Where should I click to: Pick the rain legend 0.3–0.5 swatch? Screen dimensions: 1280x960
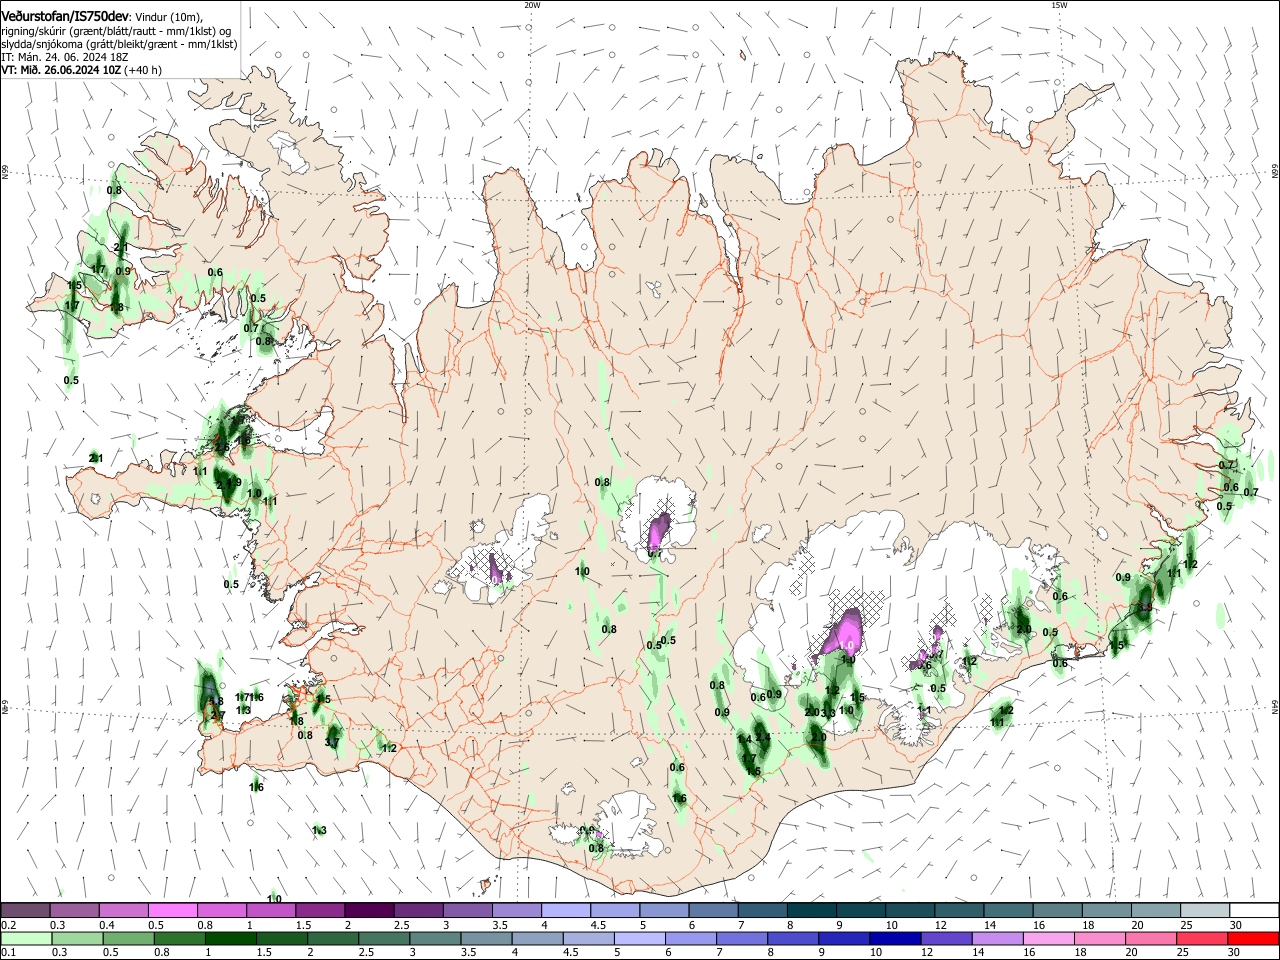coord(79,938)
